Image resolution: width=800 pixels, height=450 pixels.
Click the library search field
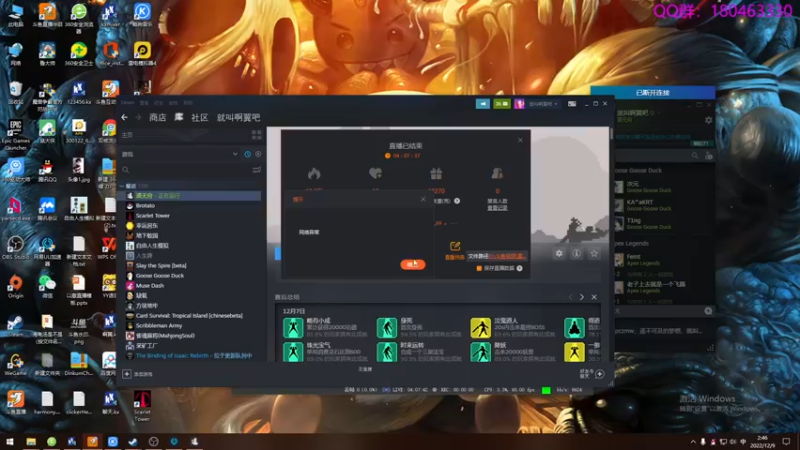(x=186, y=170)
